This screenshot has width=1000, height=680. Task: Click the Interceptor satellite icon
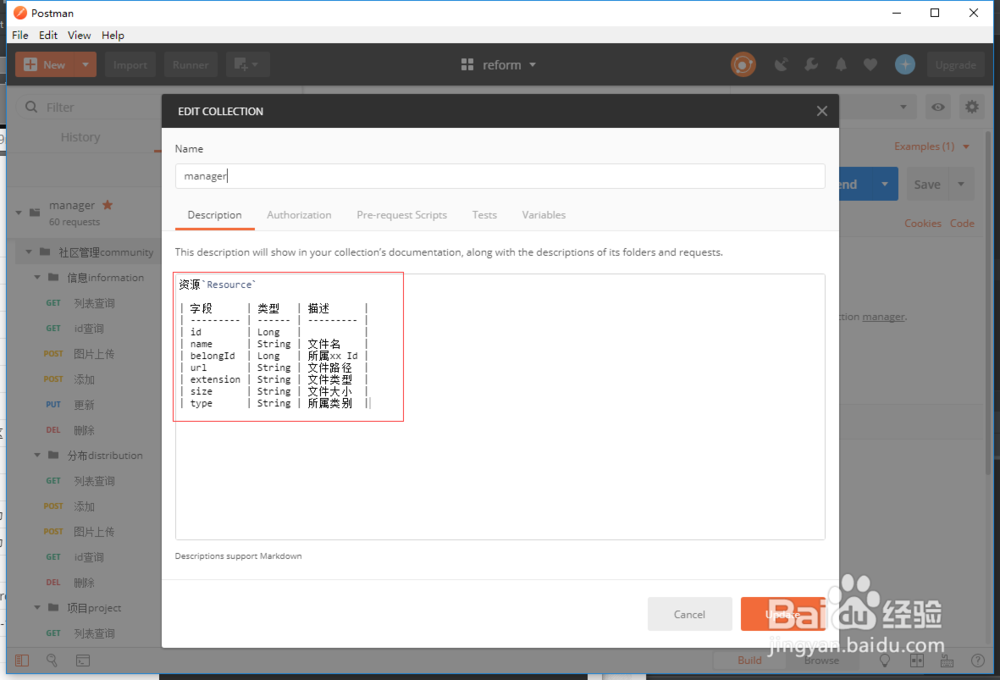[x=781, y=64]
